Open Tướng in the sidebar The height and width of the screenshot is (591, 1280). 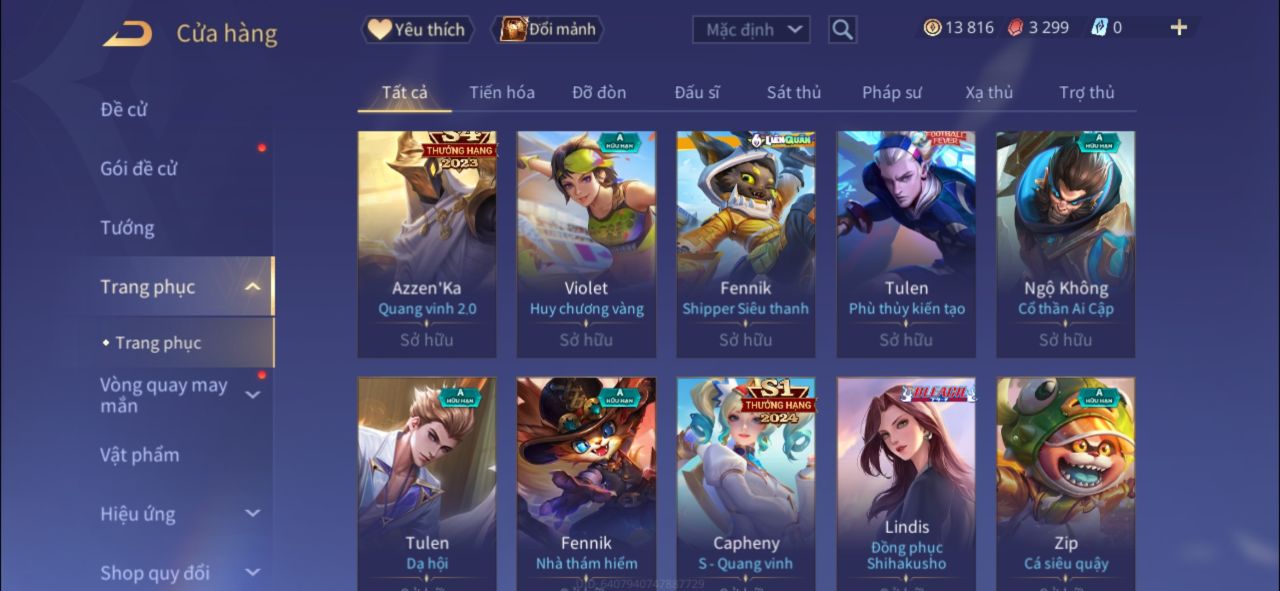coord(127,228)
